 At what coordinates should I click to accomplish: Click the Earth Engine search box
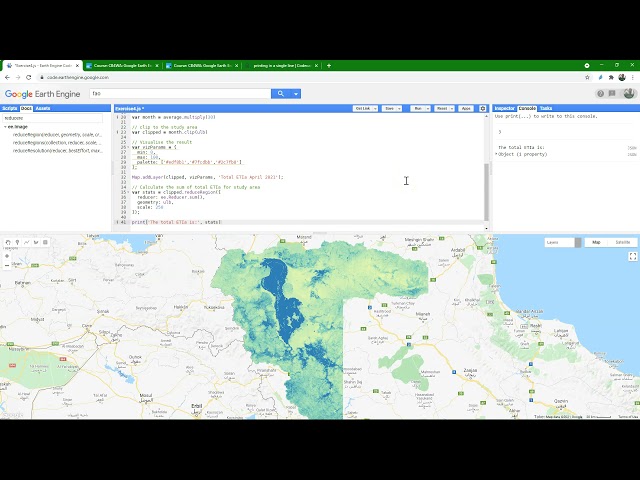[x=180, y=93]
